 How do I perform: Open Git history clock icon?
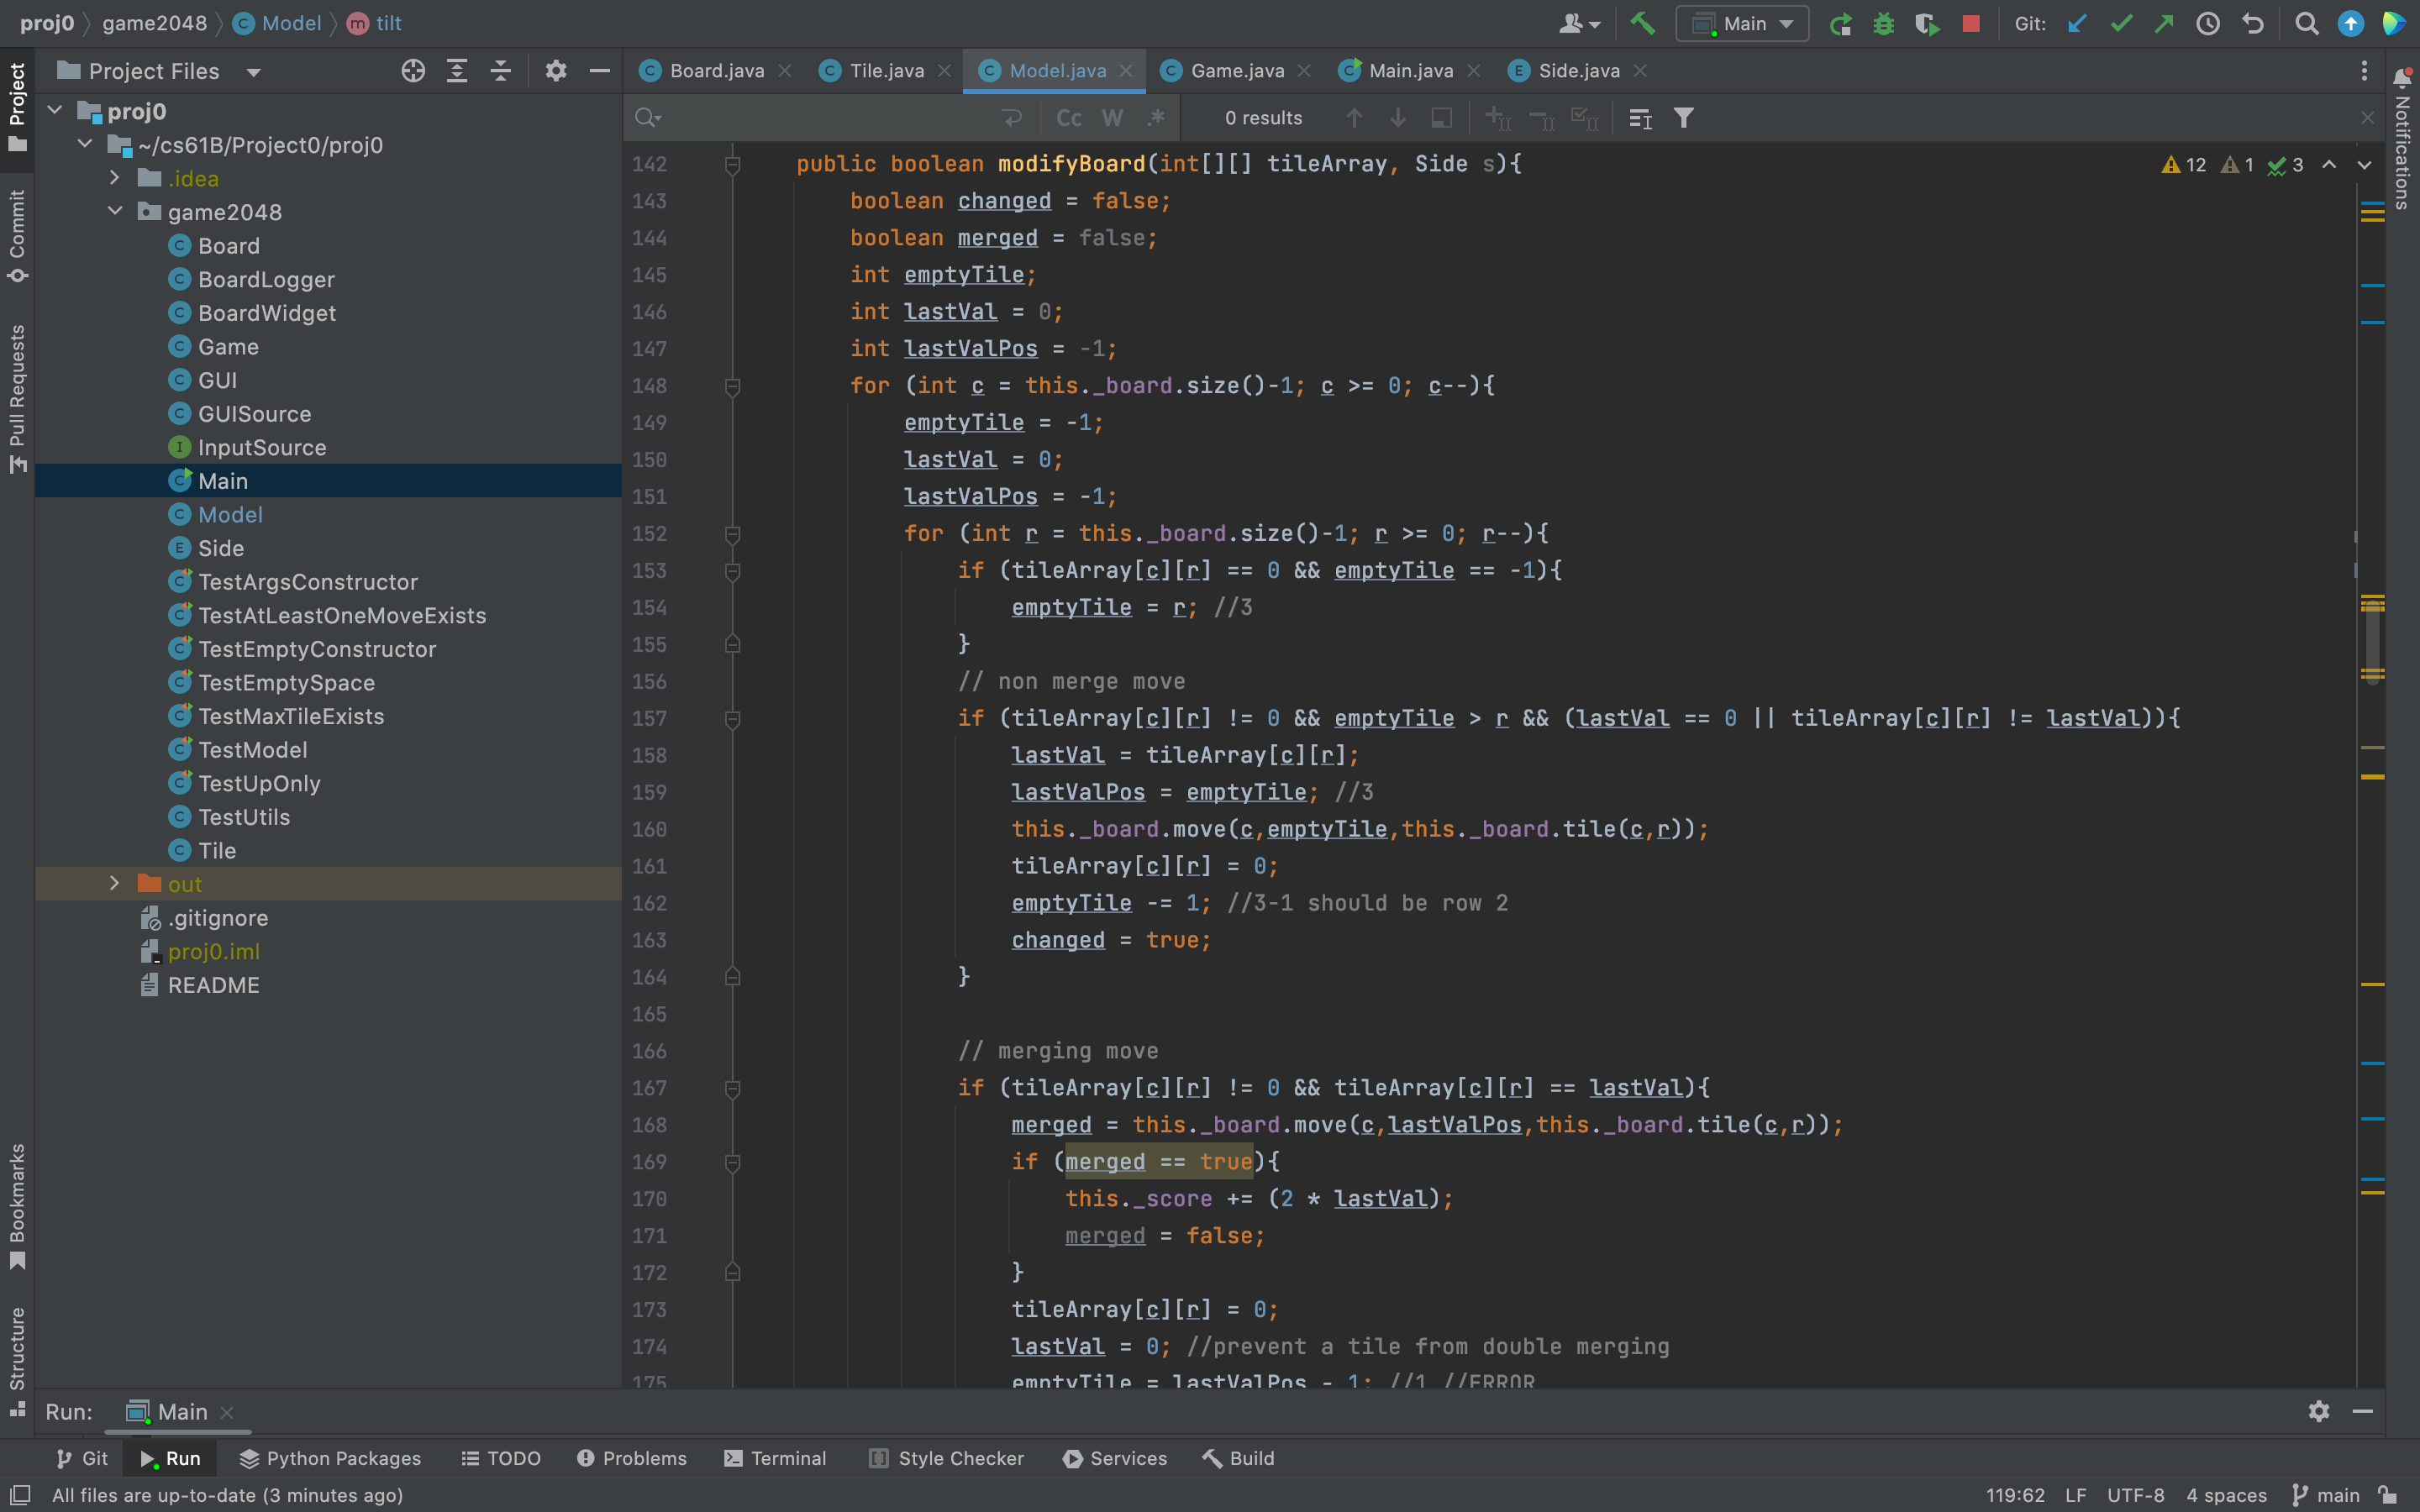[x=2207, y=23]
